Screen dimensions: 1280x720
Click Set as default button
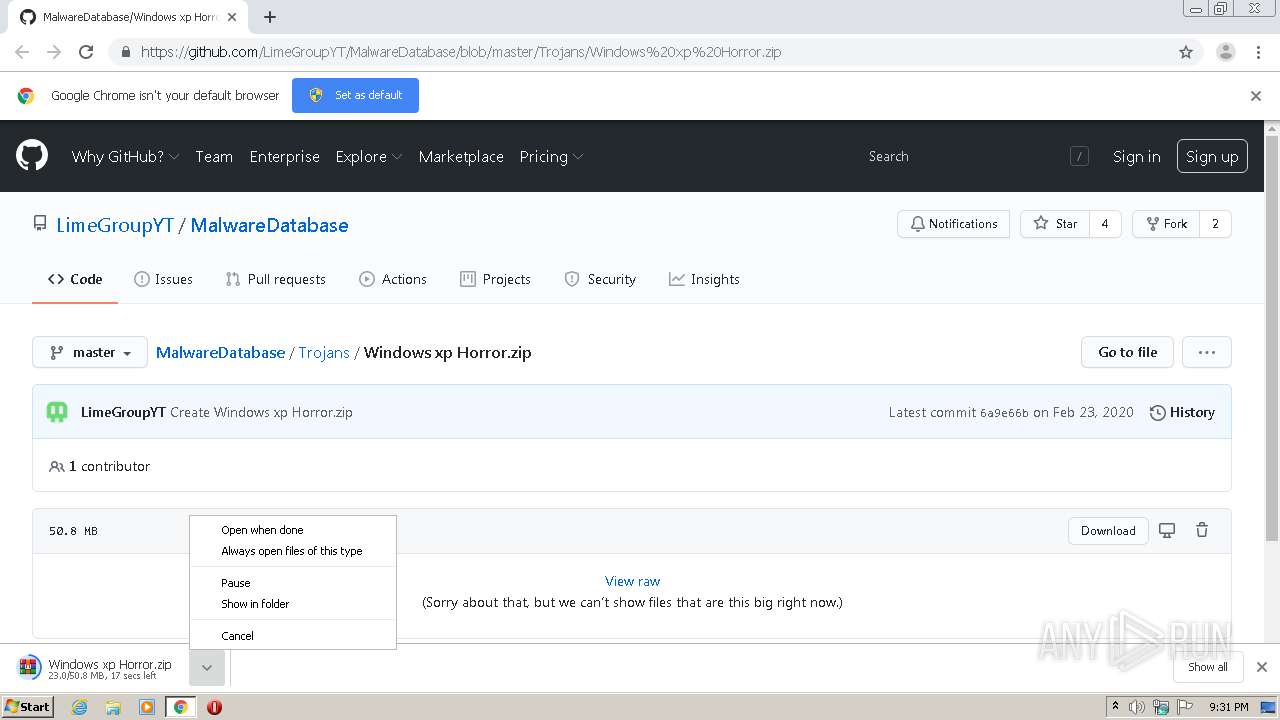[x=355, y=95]
